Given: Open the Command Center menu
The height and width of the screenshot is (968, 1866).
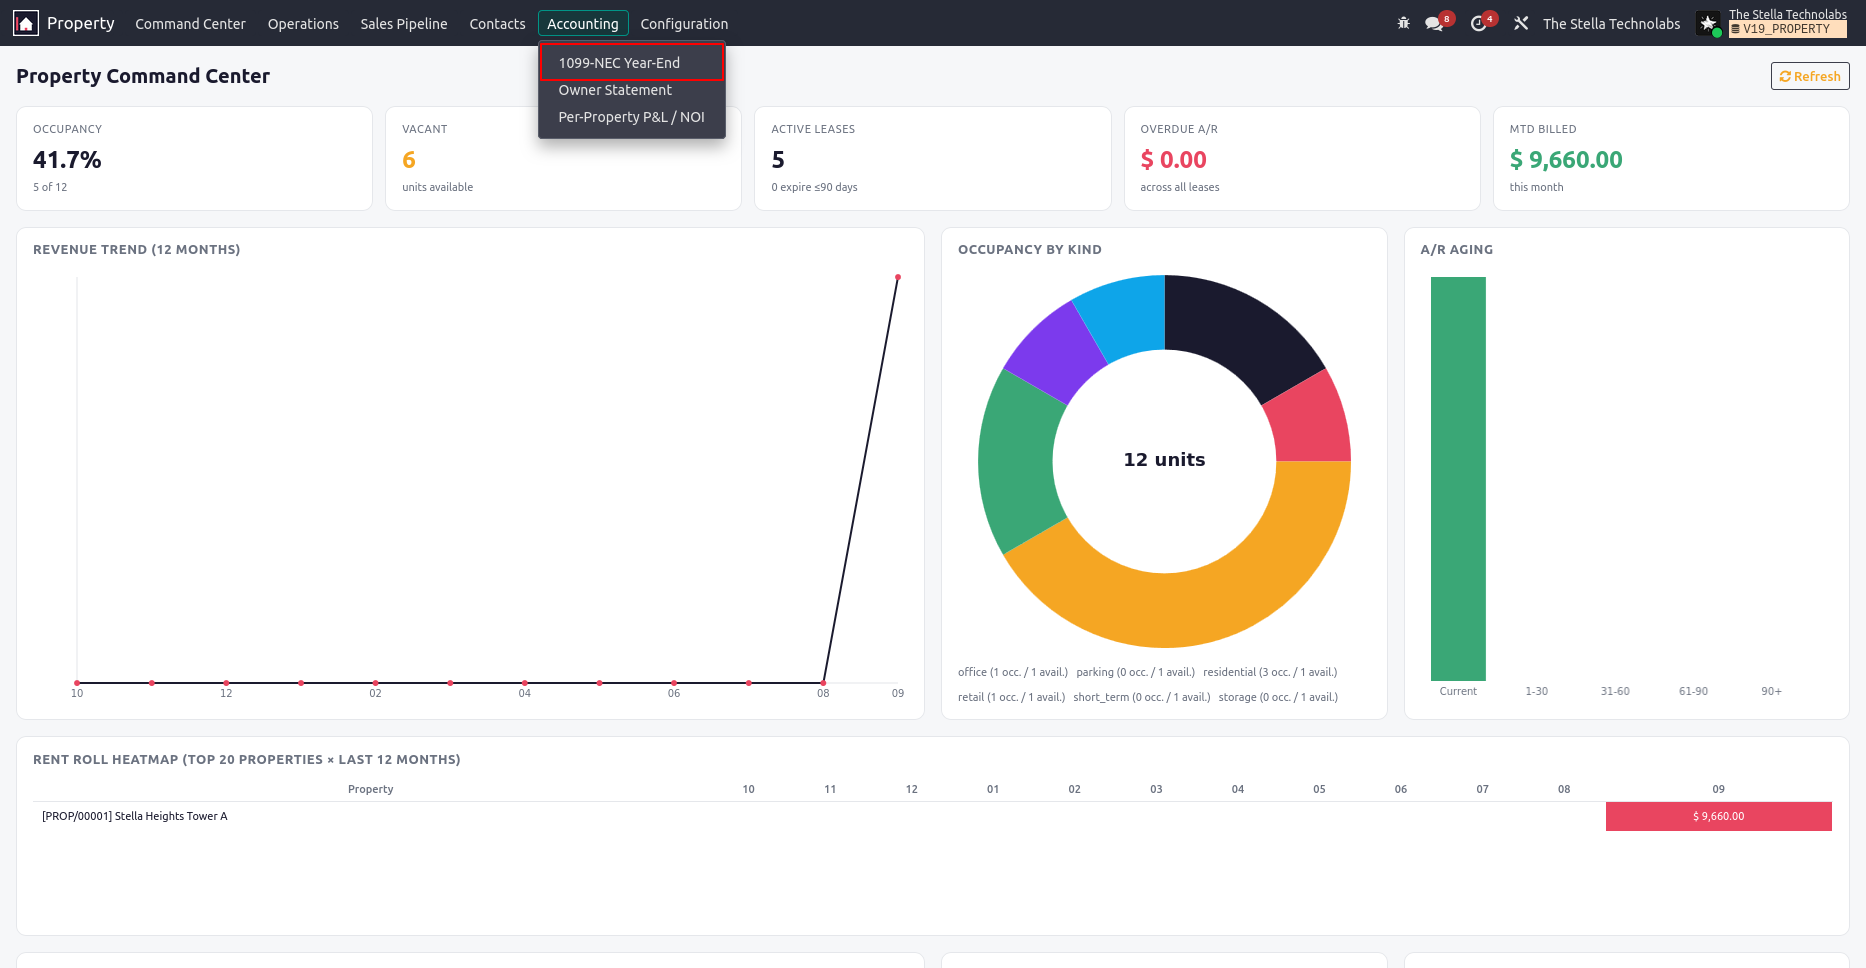Looking at the screenshot, I should tap(190, 23).
